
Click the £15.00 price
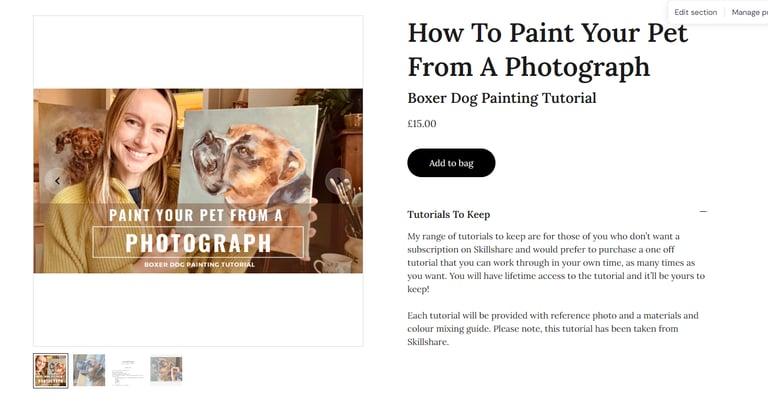422,124
